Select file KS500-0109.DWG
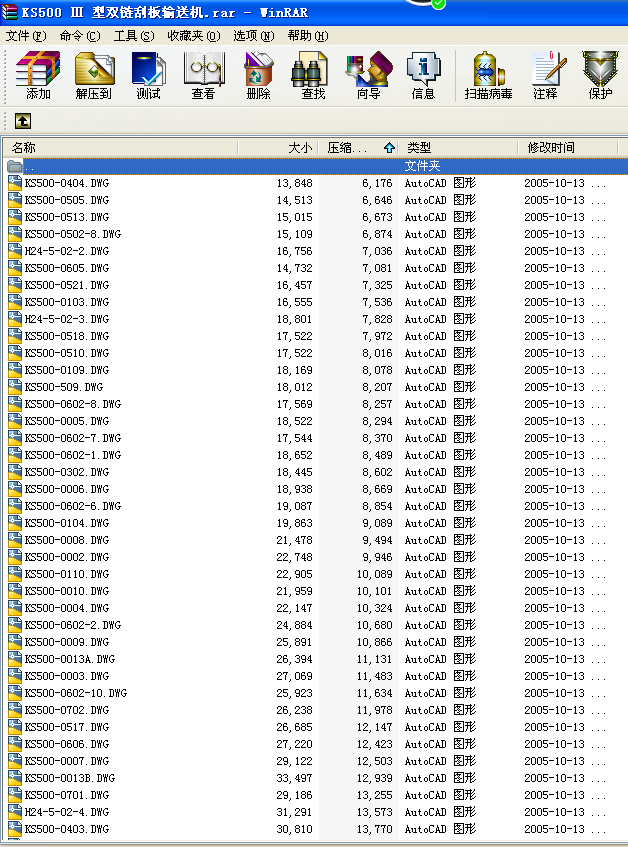Viewport: 628px width, 847px height. click(66, 370)
